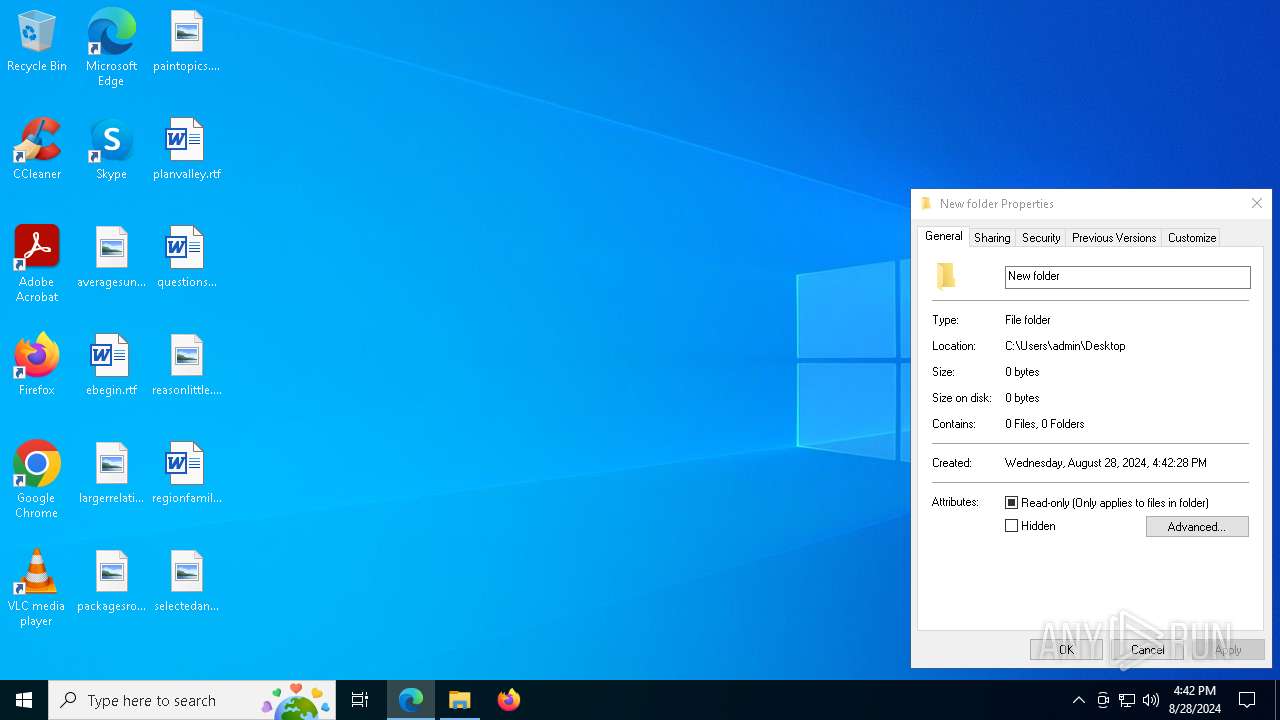The height and width of the screenshot is (720, 1280).
Task: Open the Windows Start menu
Action: click(24, 700)
